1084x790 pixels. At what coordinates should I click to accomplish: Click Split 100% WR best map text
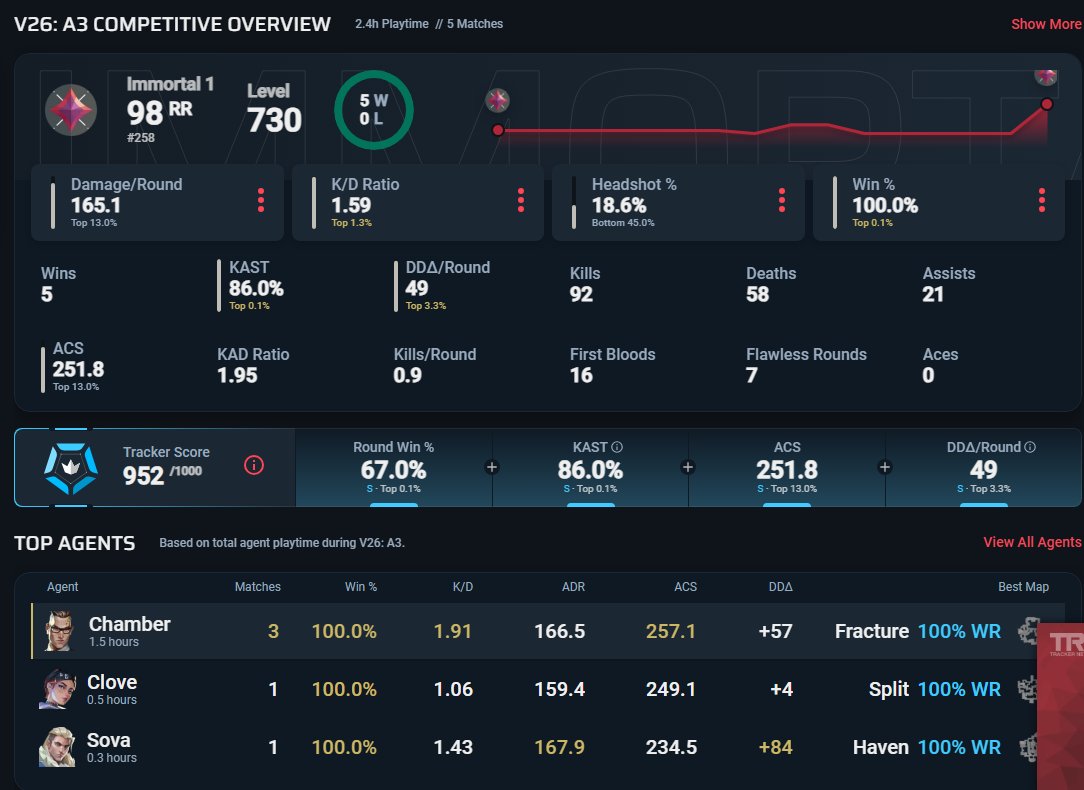click(x=935, y=689)
